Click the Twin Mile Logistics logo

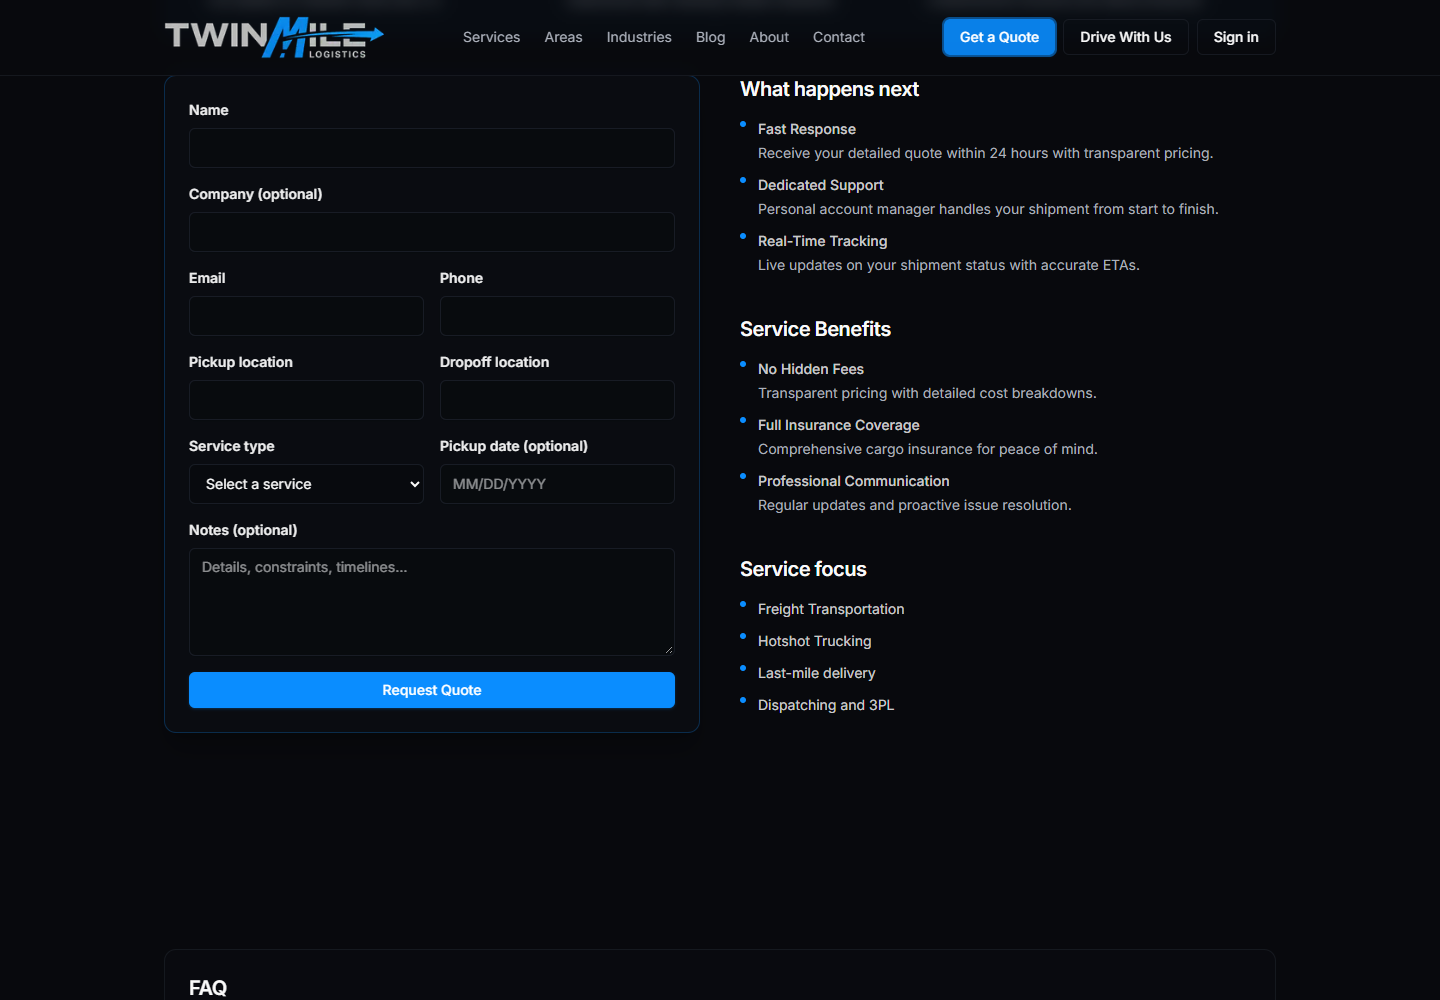click(274, 38)
